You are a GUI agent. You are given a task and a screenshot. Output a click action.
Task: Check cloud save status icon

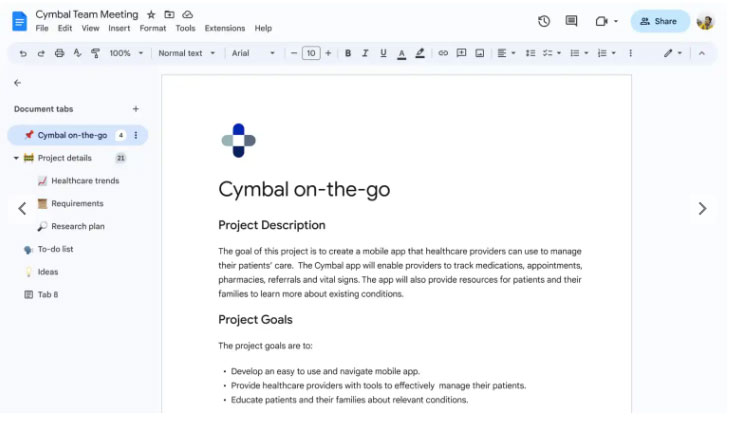tap(187, 15)
